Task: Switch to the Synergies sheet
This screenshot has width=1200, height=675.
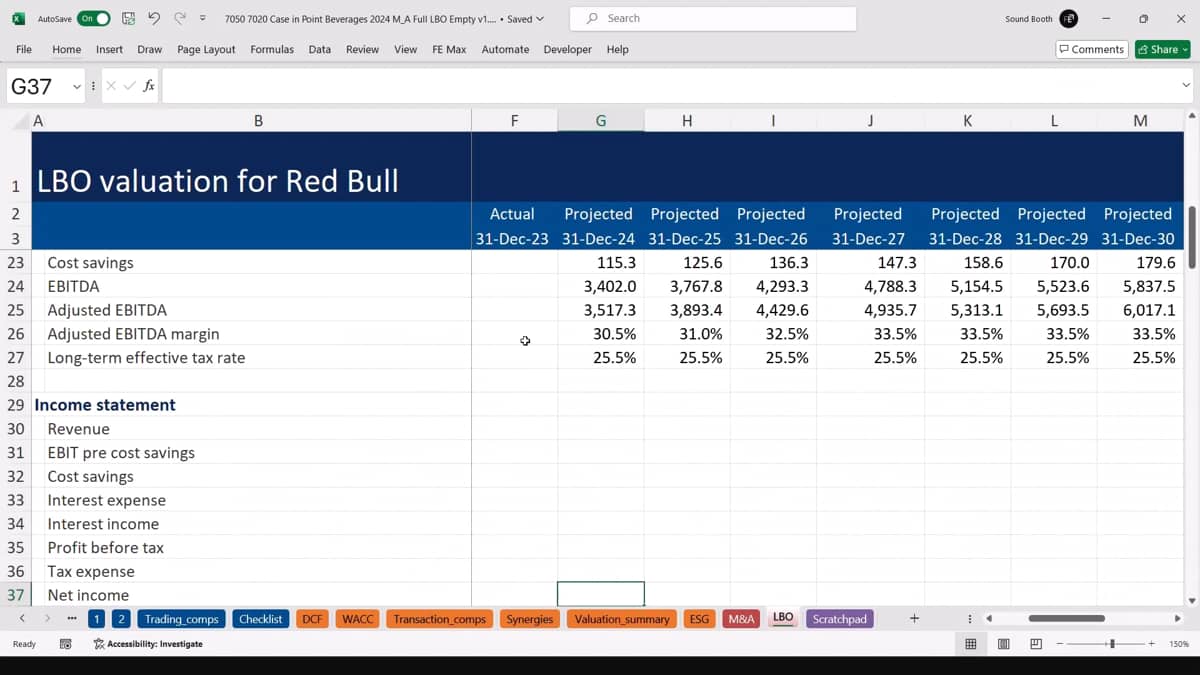Action: [x=529, y=619]
